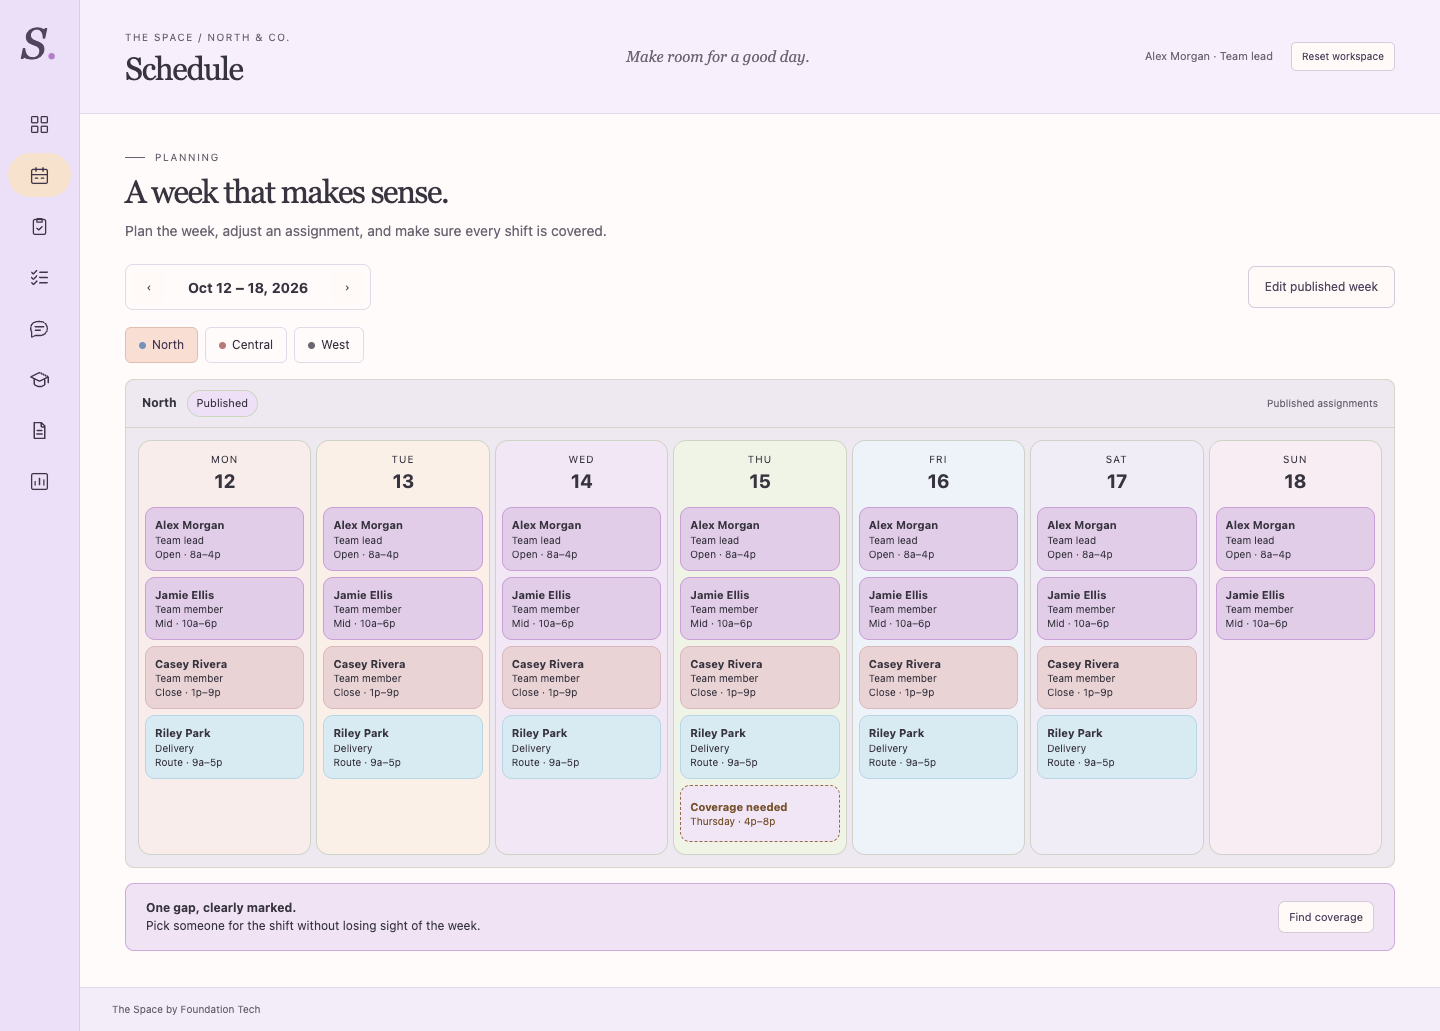This screenshot has width=1440, height=1031.
Task: Go to the previous week arrow
Action: (149, 288)
